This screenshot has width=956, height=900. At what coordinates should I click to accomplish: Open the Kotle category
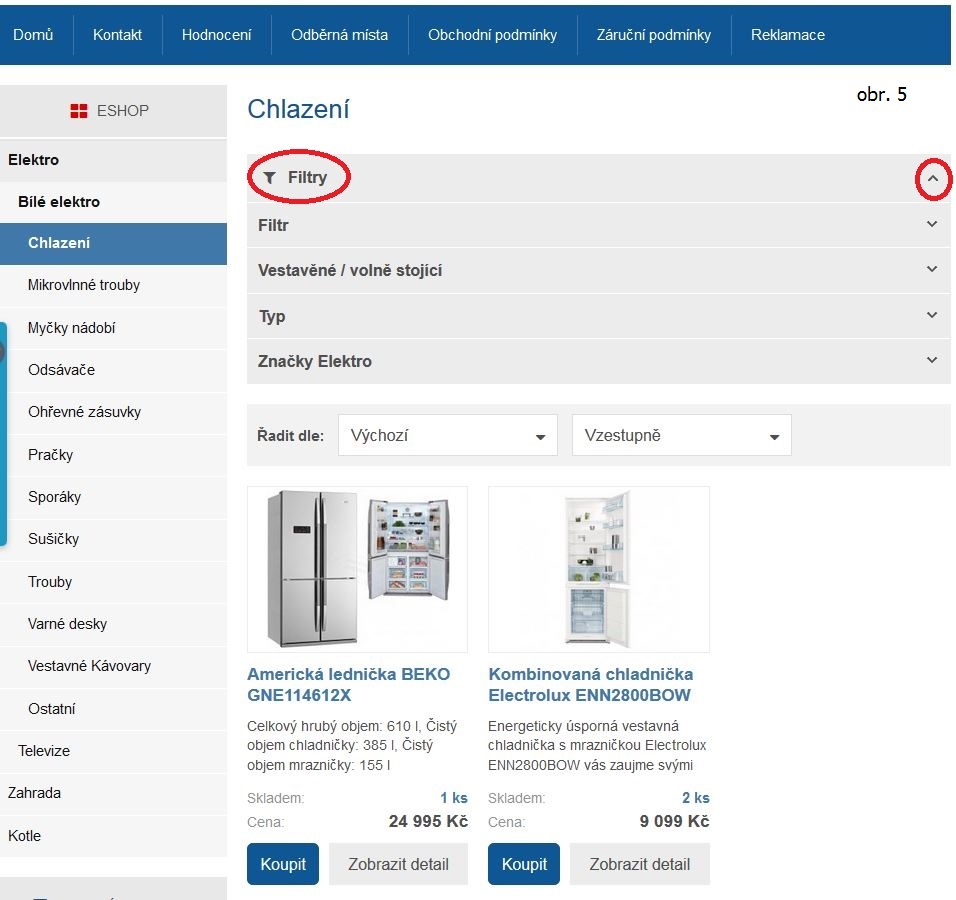(113, 835)
